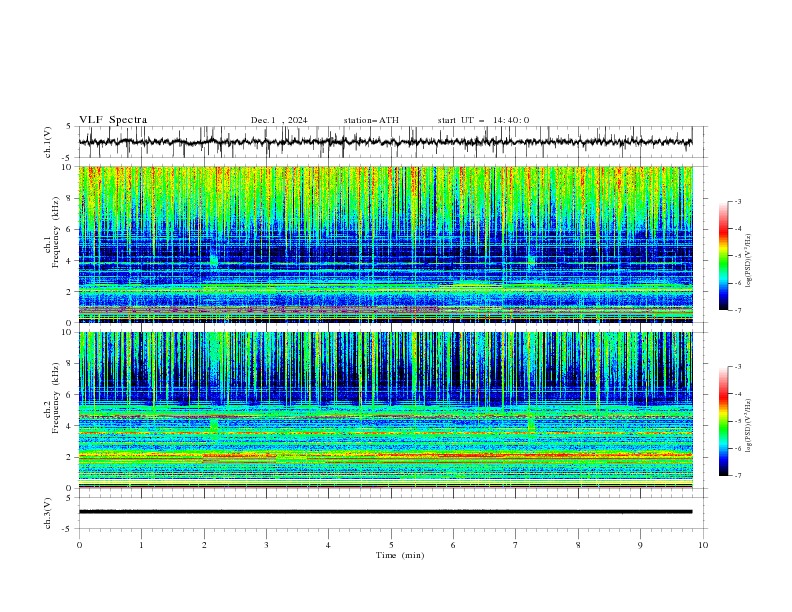Click the ch.1 voltage waveform trace
Screen dimensions: 792x612
385,142
